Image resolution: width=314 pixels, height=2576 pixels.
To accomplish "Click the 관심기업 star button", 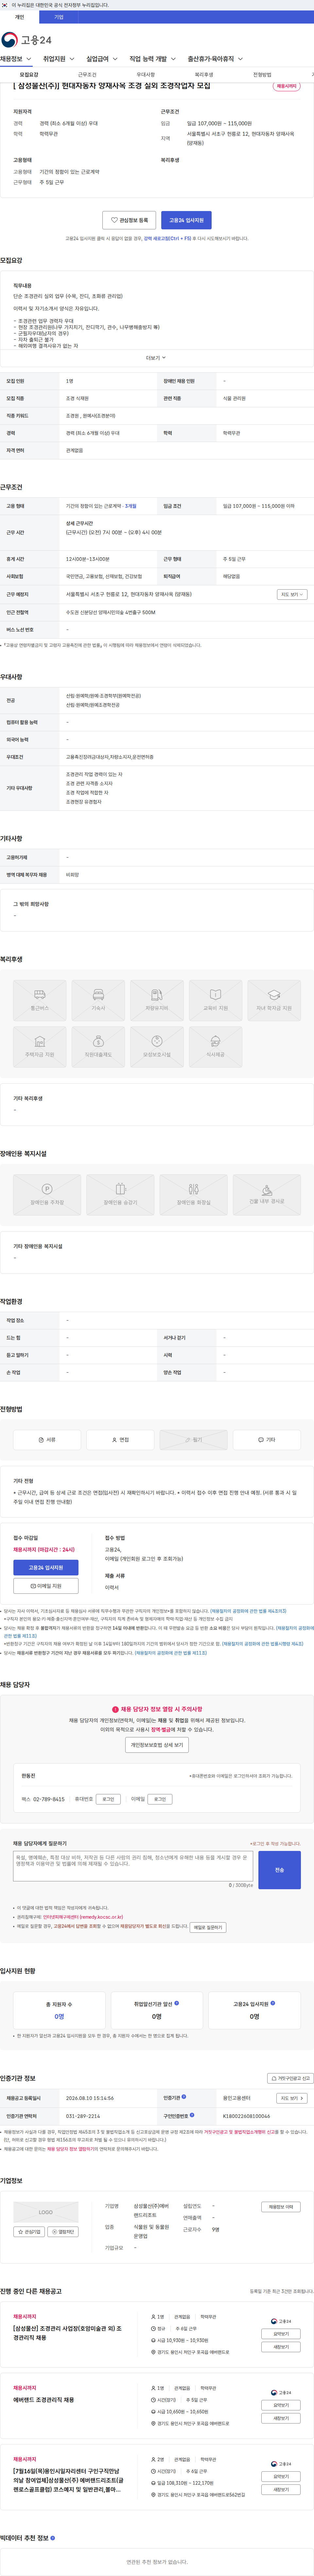I will pyautogui.click(x=29, y=2232).
